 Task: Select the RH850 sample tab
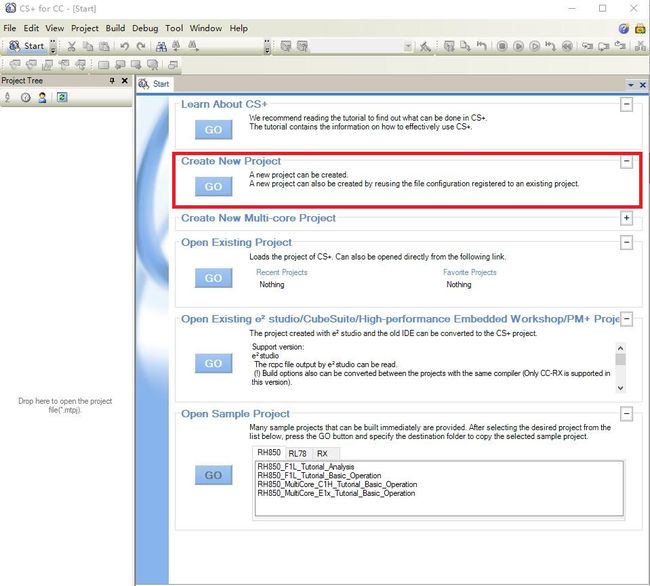[269, 453]
